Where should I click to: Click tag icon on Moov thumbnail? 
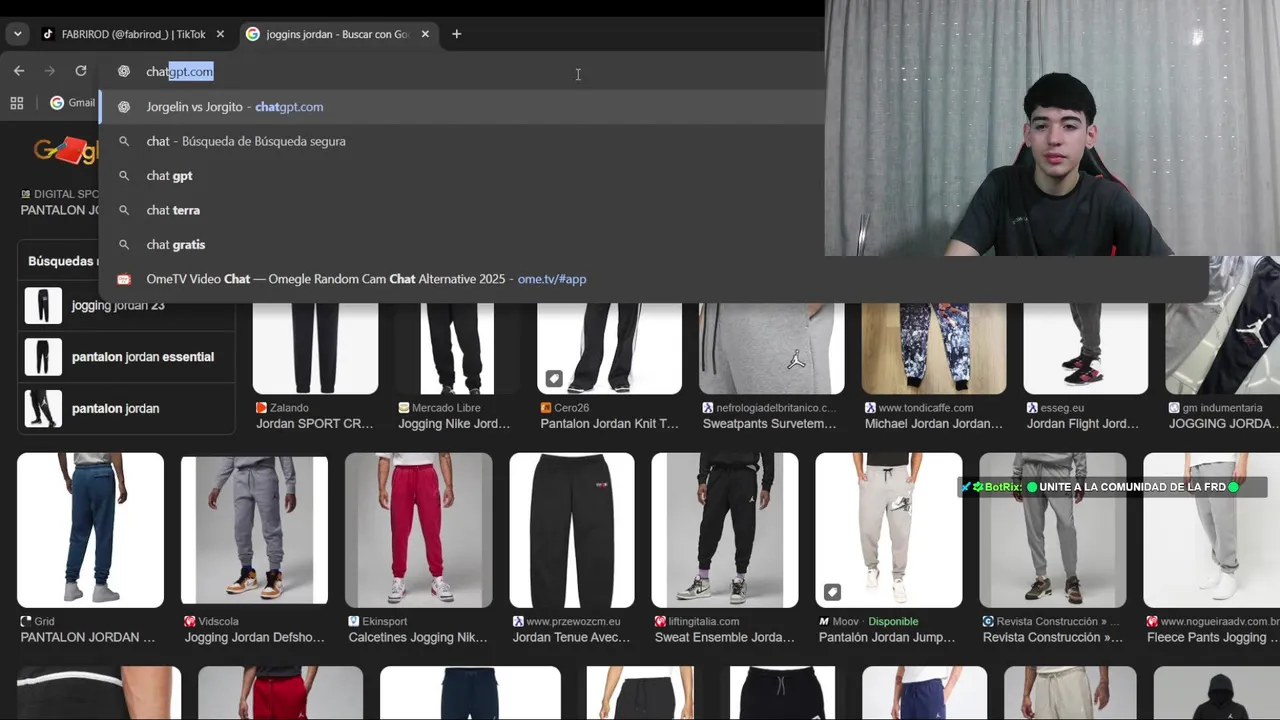(832, 592)
